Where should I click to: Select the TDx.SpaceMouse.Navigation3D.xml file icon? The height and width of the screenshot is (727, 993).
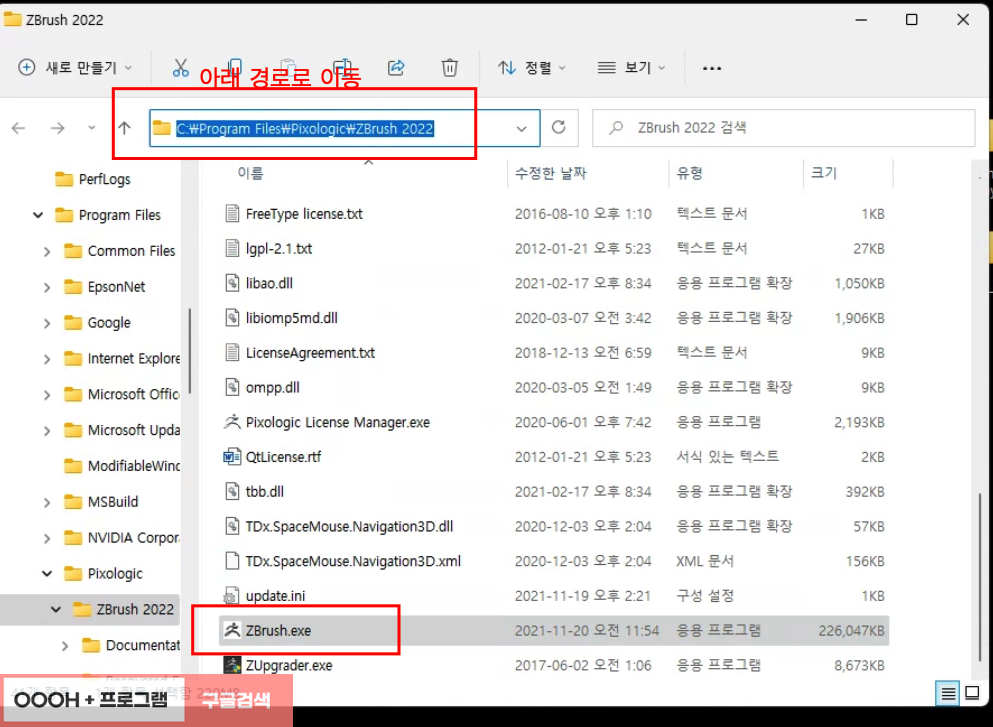[x=232, y=560]
